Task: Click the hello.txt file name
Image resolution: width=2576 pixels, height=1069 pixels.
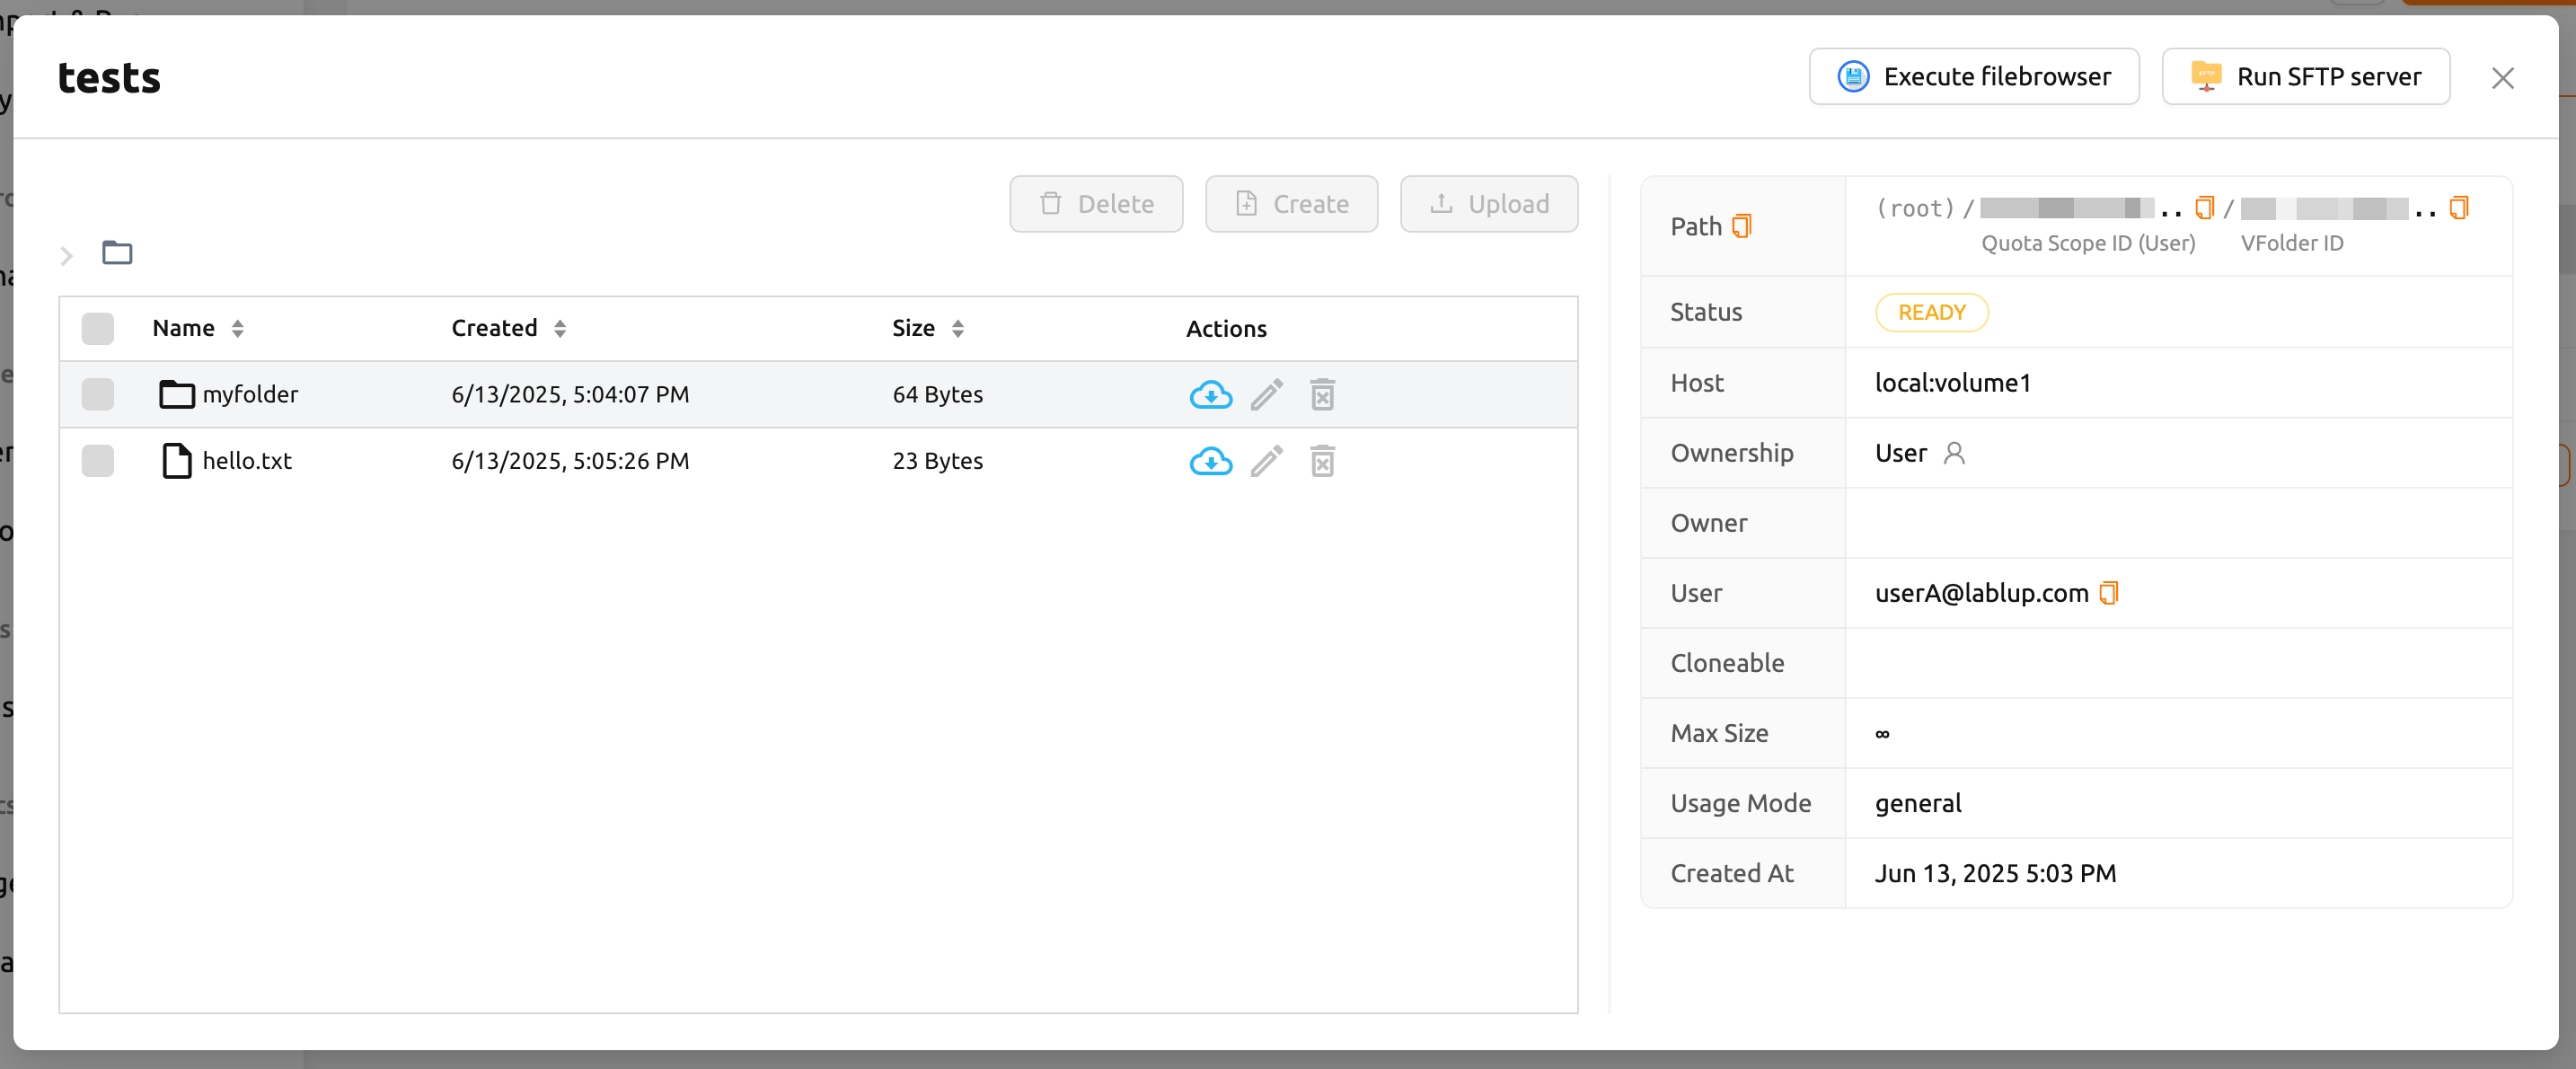Action: point(247,461)
